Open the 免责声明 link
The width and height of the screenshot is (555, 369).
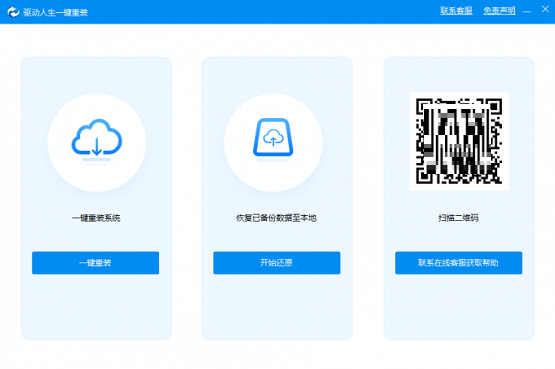(499, 11)
